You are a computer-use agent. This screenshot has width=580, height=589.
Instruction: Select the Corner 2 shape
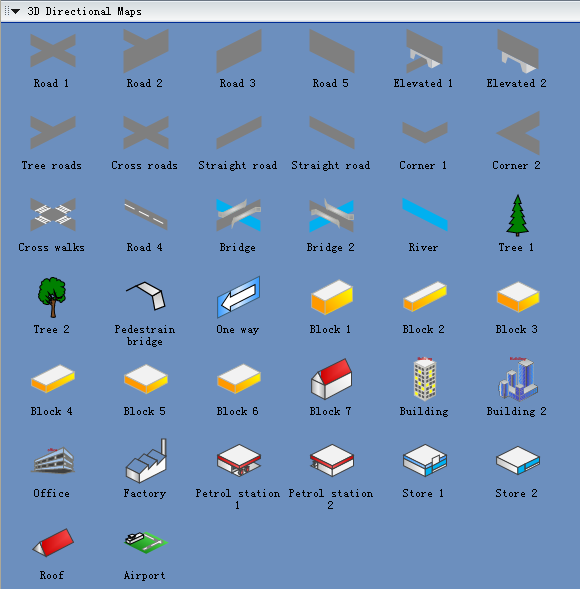coord(518,133)
